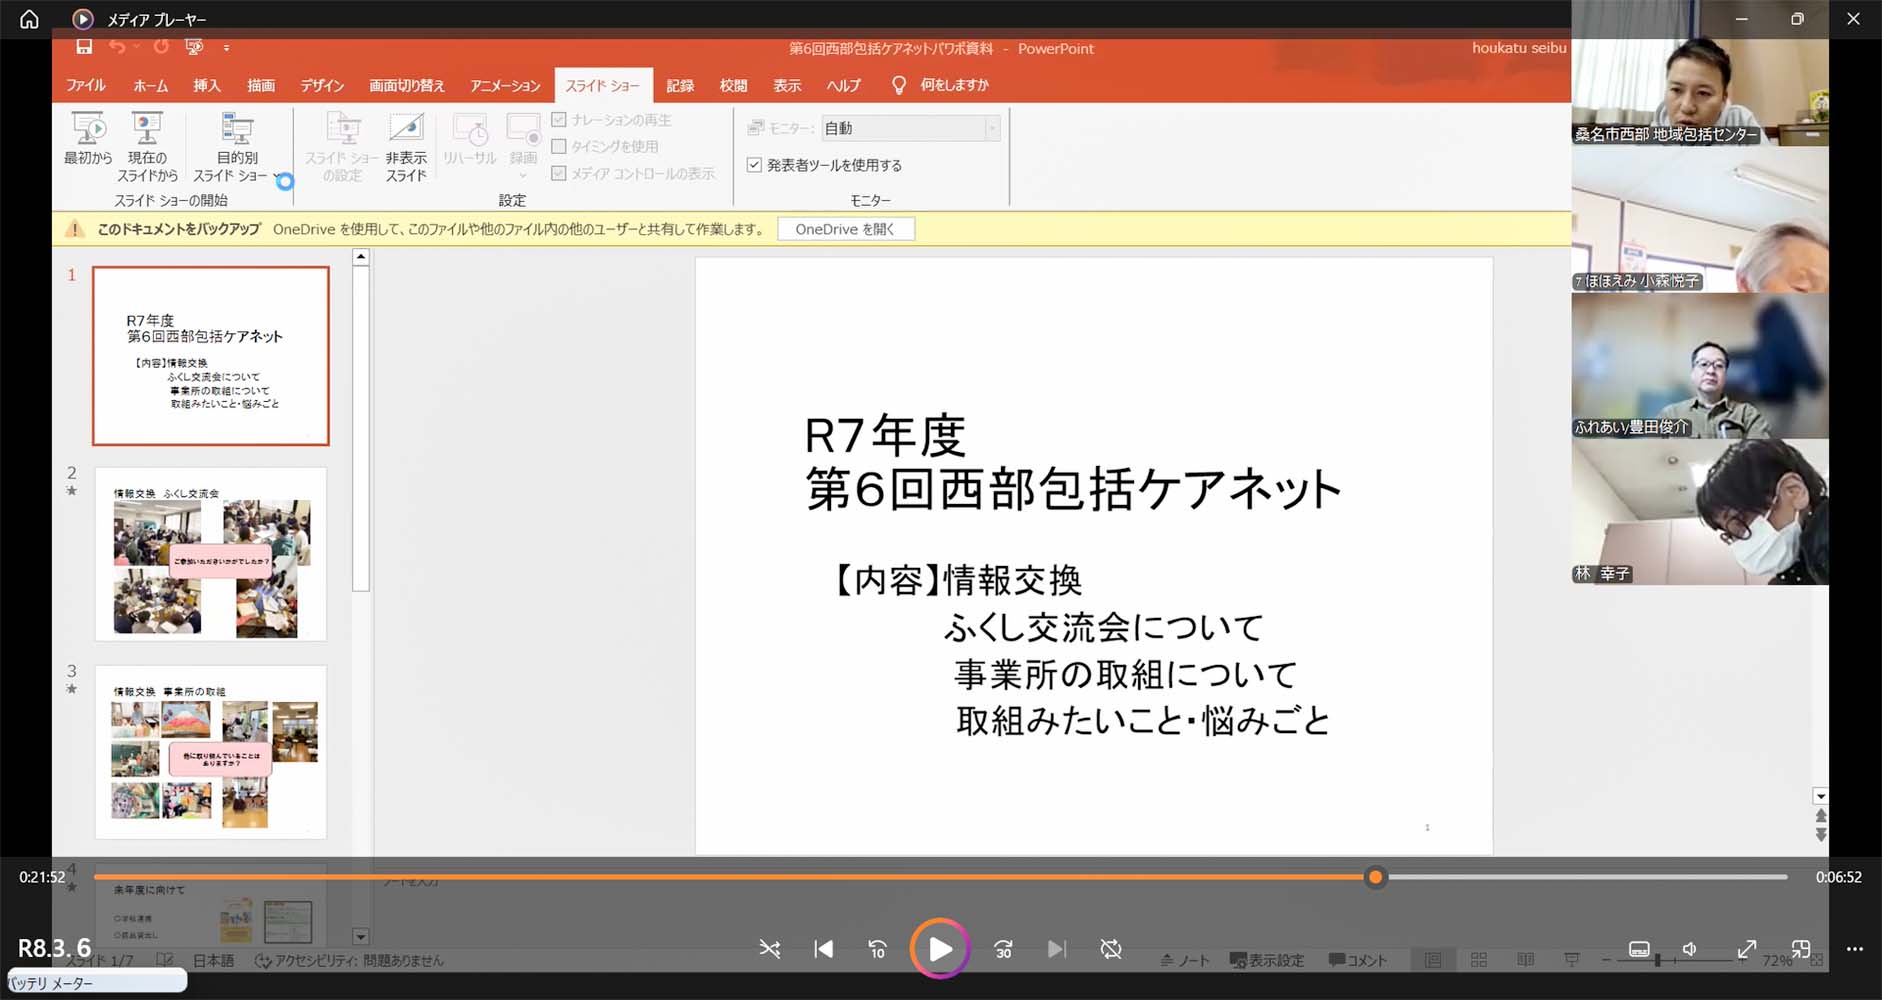Click the OneDrive を開く button
The width and height of the screenshot is (1882, 1000).
pyautogui.click(x=845, y=229)
